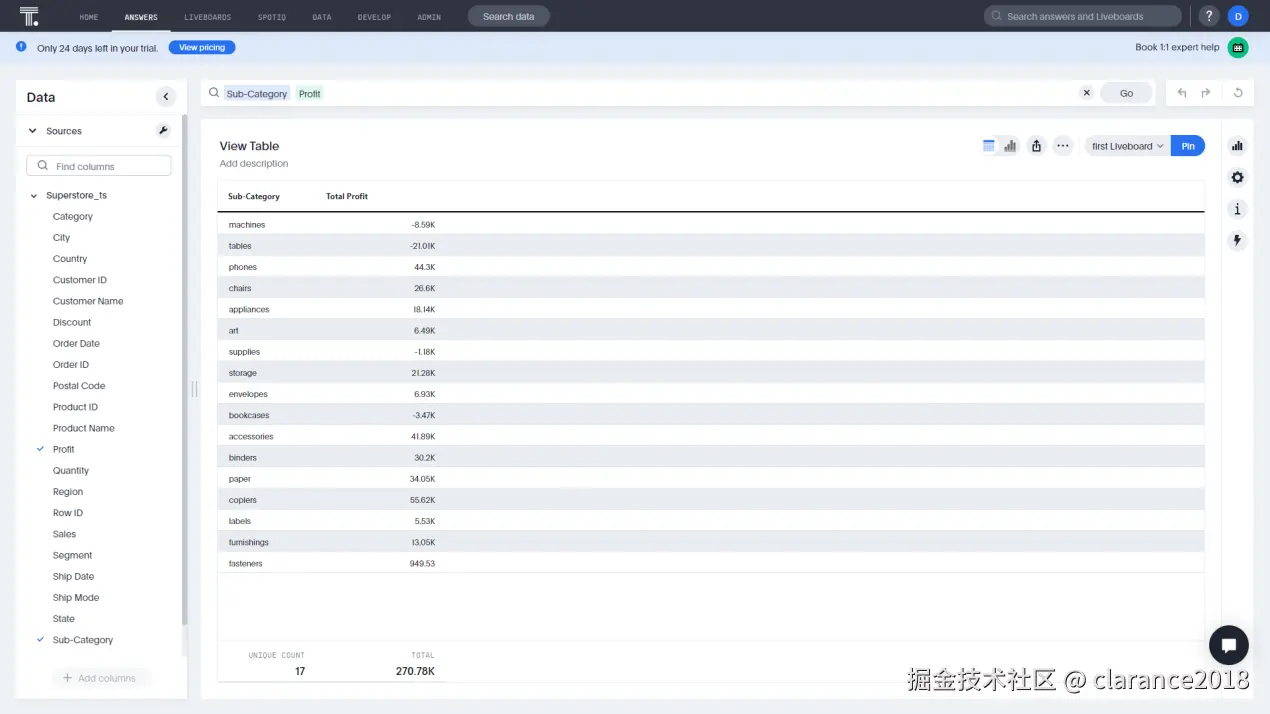
Task: Collapse the Superstore_ts data source tree
Action: click(x=33, y=194)
